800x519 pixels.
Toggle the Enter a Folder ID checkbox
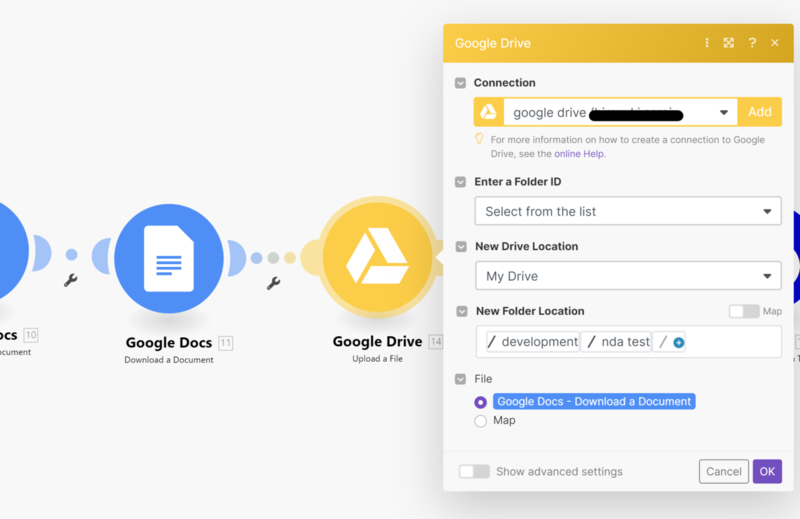click(460, 182)
